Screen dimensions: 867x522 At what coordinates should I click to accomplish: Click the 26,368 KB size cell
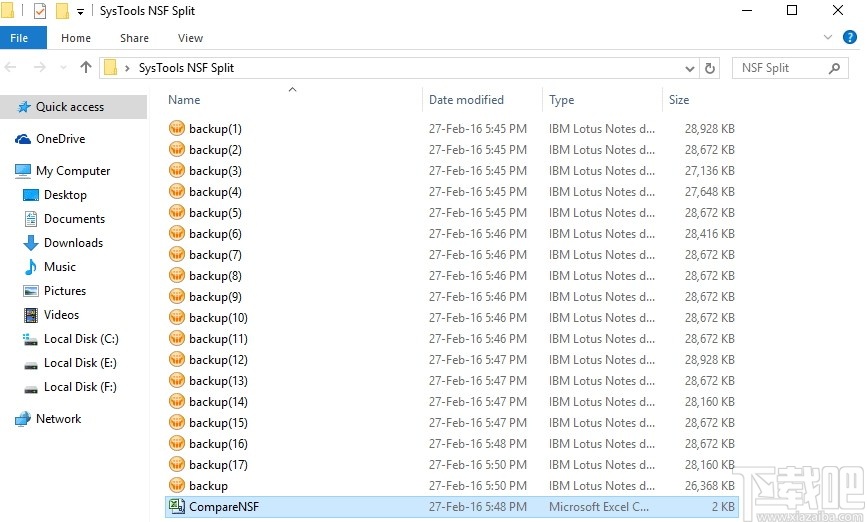709,486
